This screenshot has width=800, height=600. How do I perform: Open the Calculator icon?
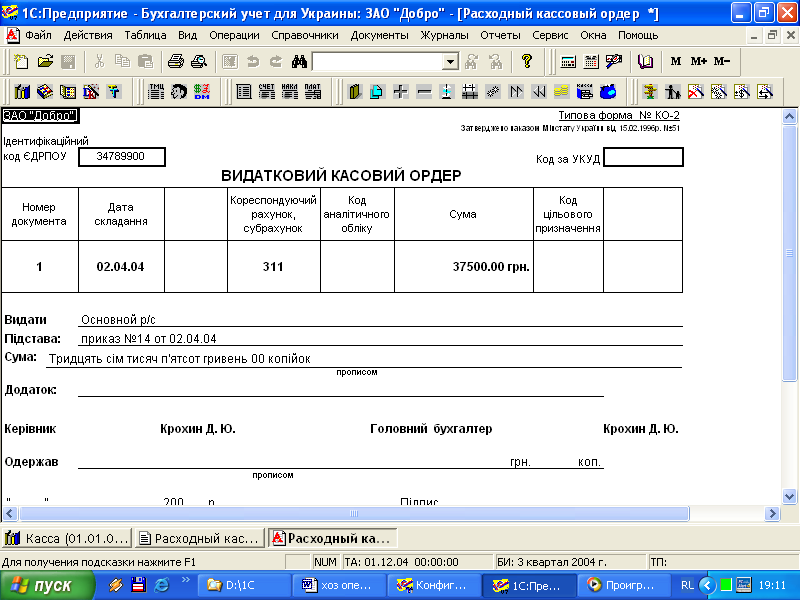568,62
